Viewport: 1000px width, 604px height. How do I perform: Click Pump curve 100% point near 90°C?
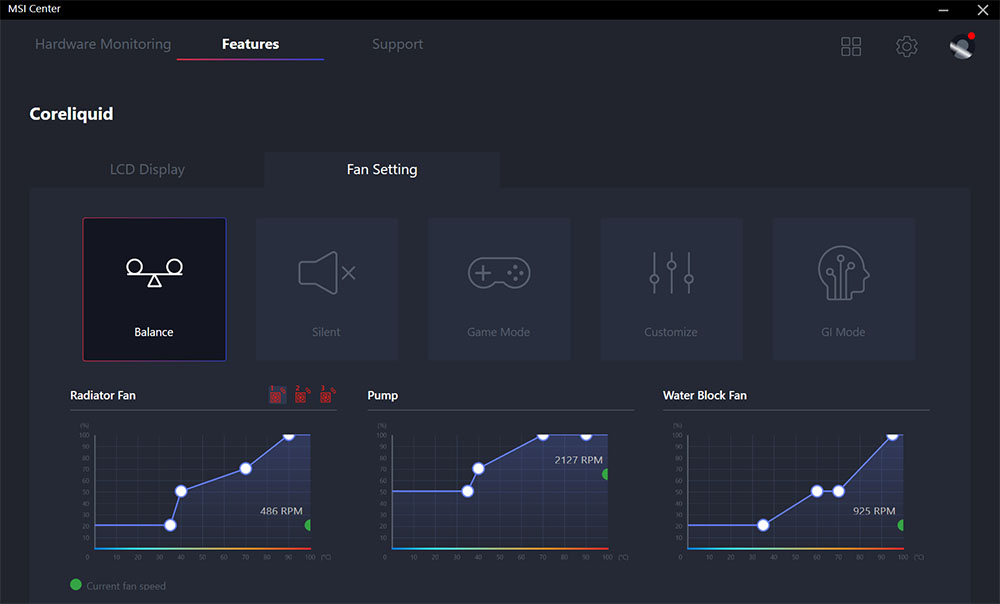click(x=586, y=435)
